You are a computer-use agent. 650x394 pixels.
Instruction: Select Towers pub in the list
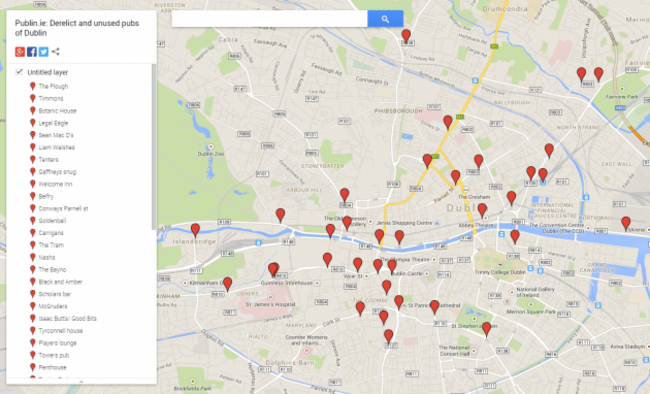[53, 355]
